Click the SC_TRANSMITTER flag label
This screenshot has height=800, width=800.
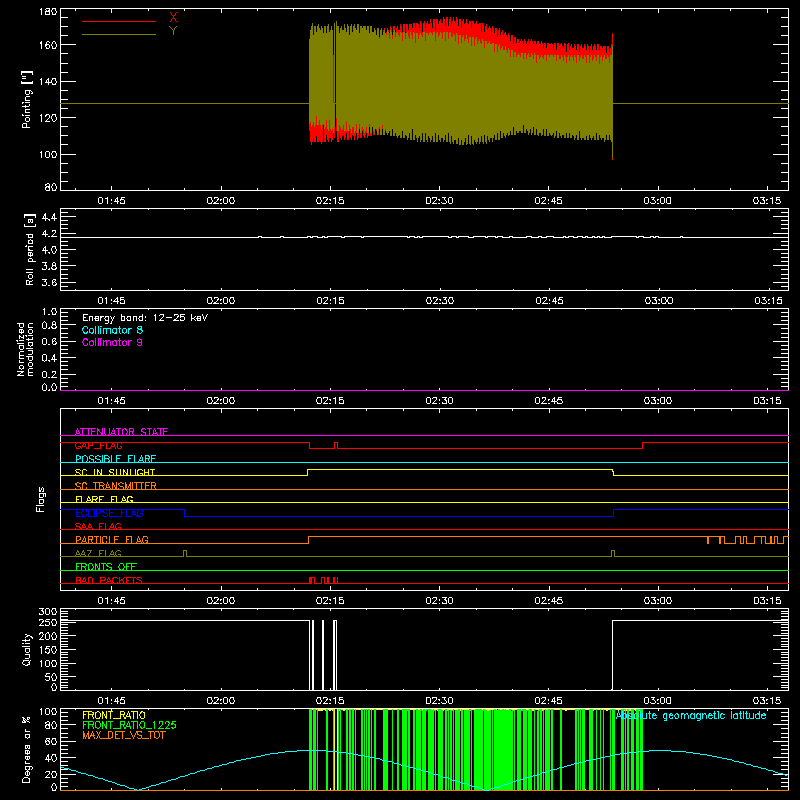click(x=116, y=486)
